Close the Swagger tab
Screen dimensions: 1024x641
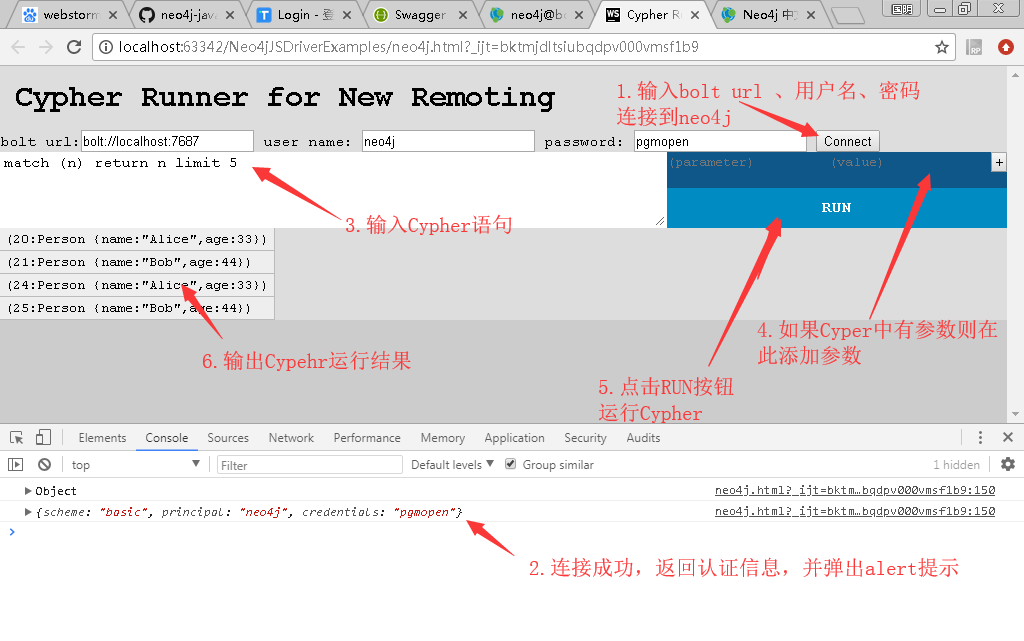(463, 14)
